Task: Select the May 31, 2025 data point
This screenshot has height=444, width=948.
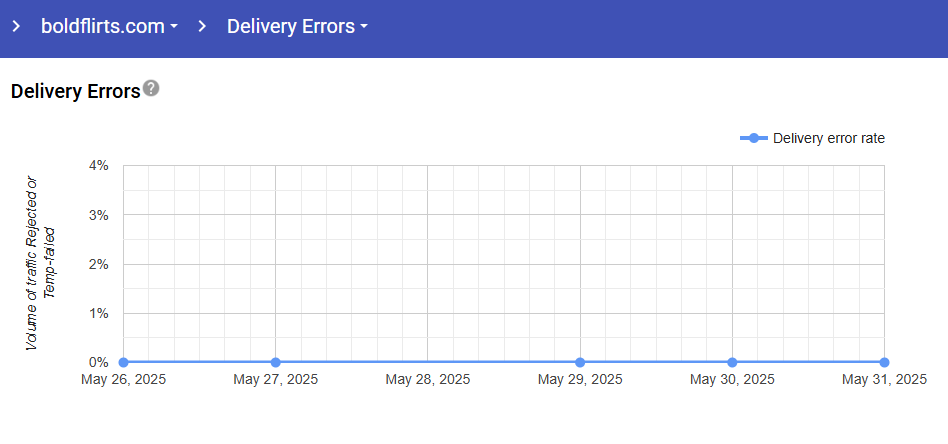Action: pyautogui.click(x=884, y=362)
